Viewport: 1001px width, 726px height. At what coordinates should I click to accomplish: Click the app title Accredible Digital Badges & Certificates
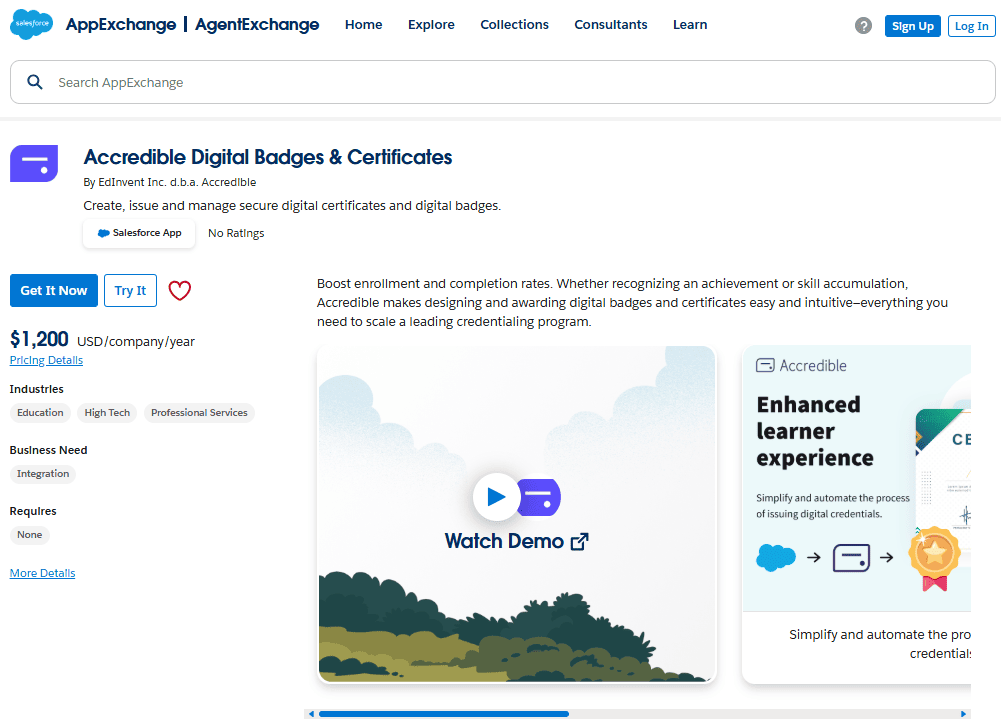tap(267, 157)
